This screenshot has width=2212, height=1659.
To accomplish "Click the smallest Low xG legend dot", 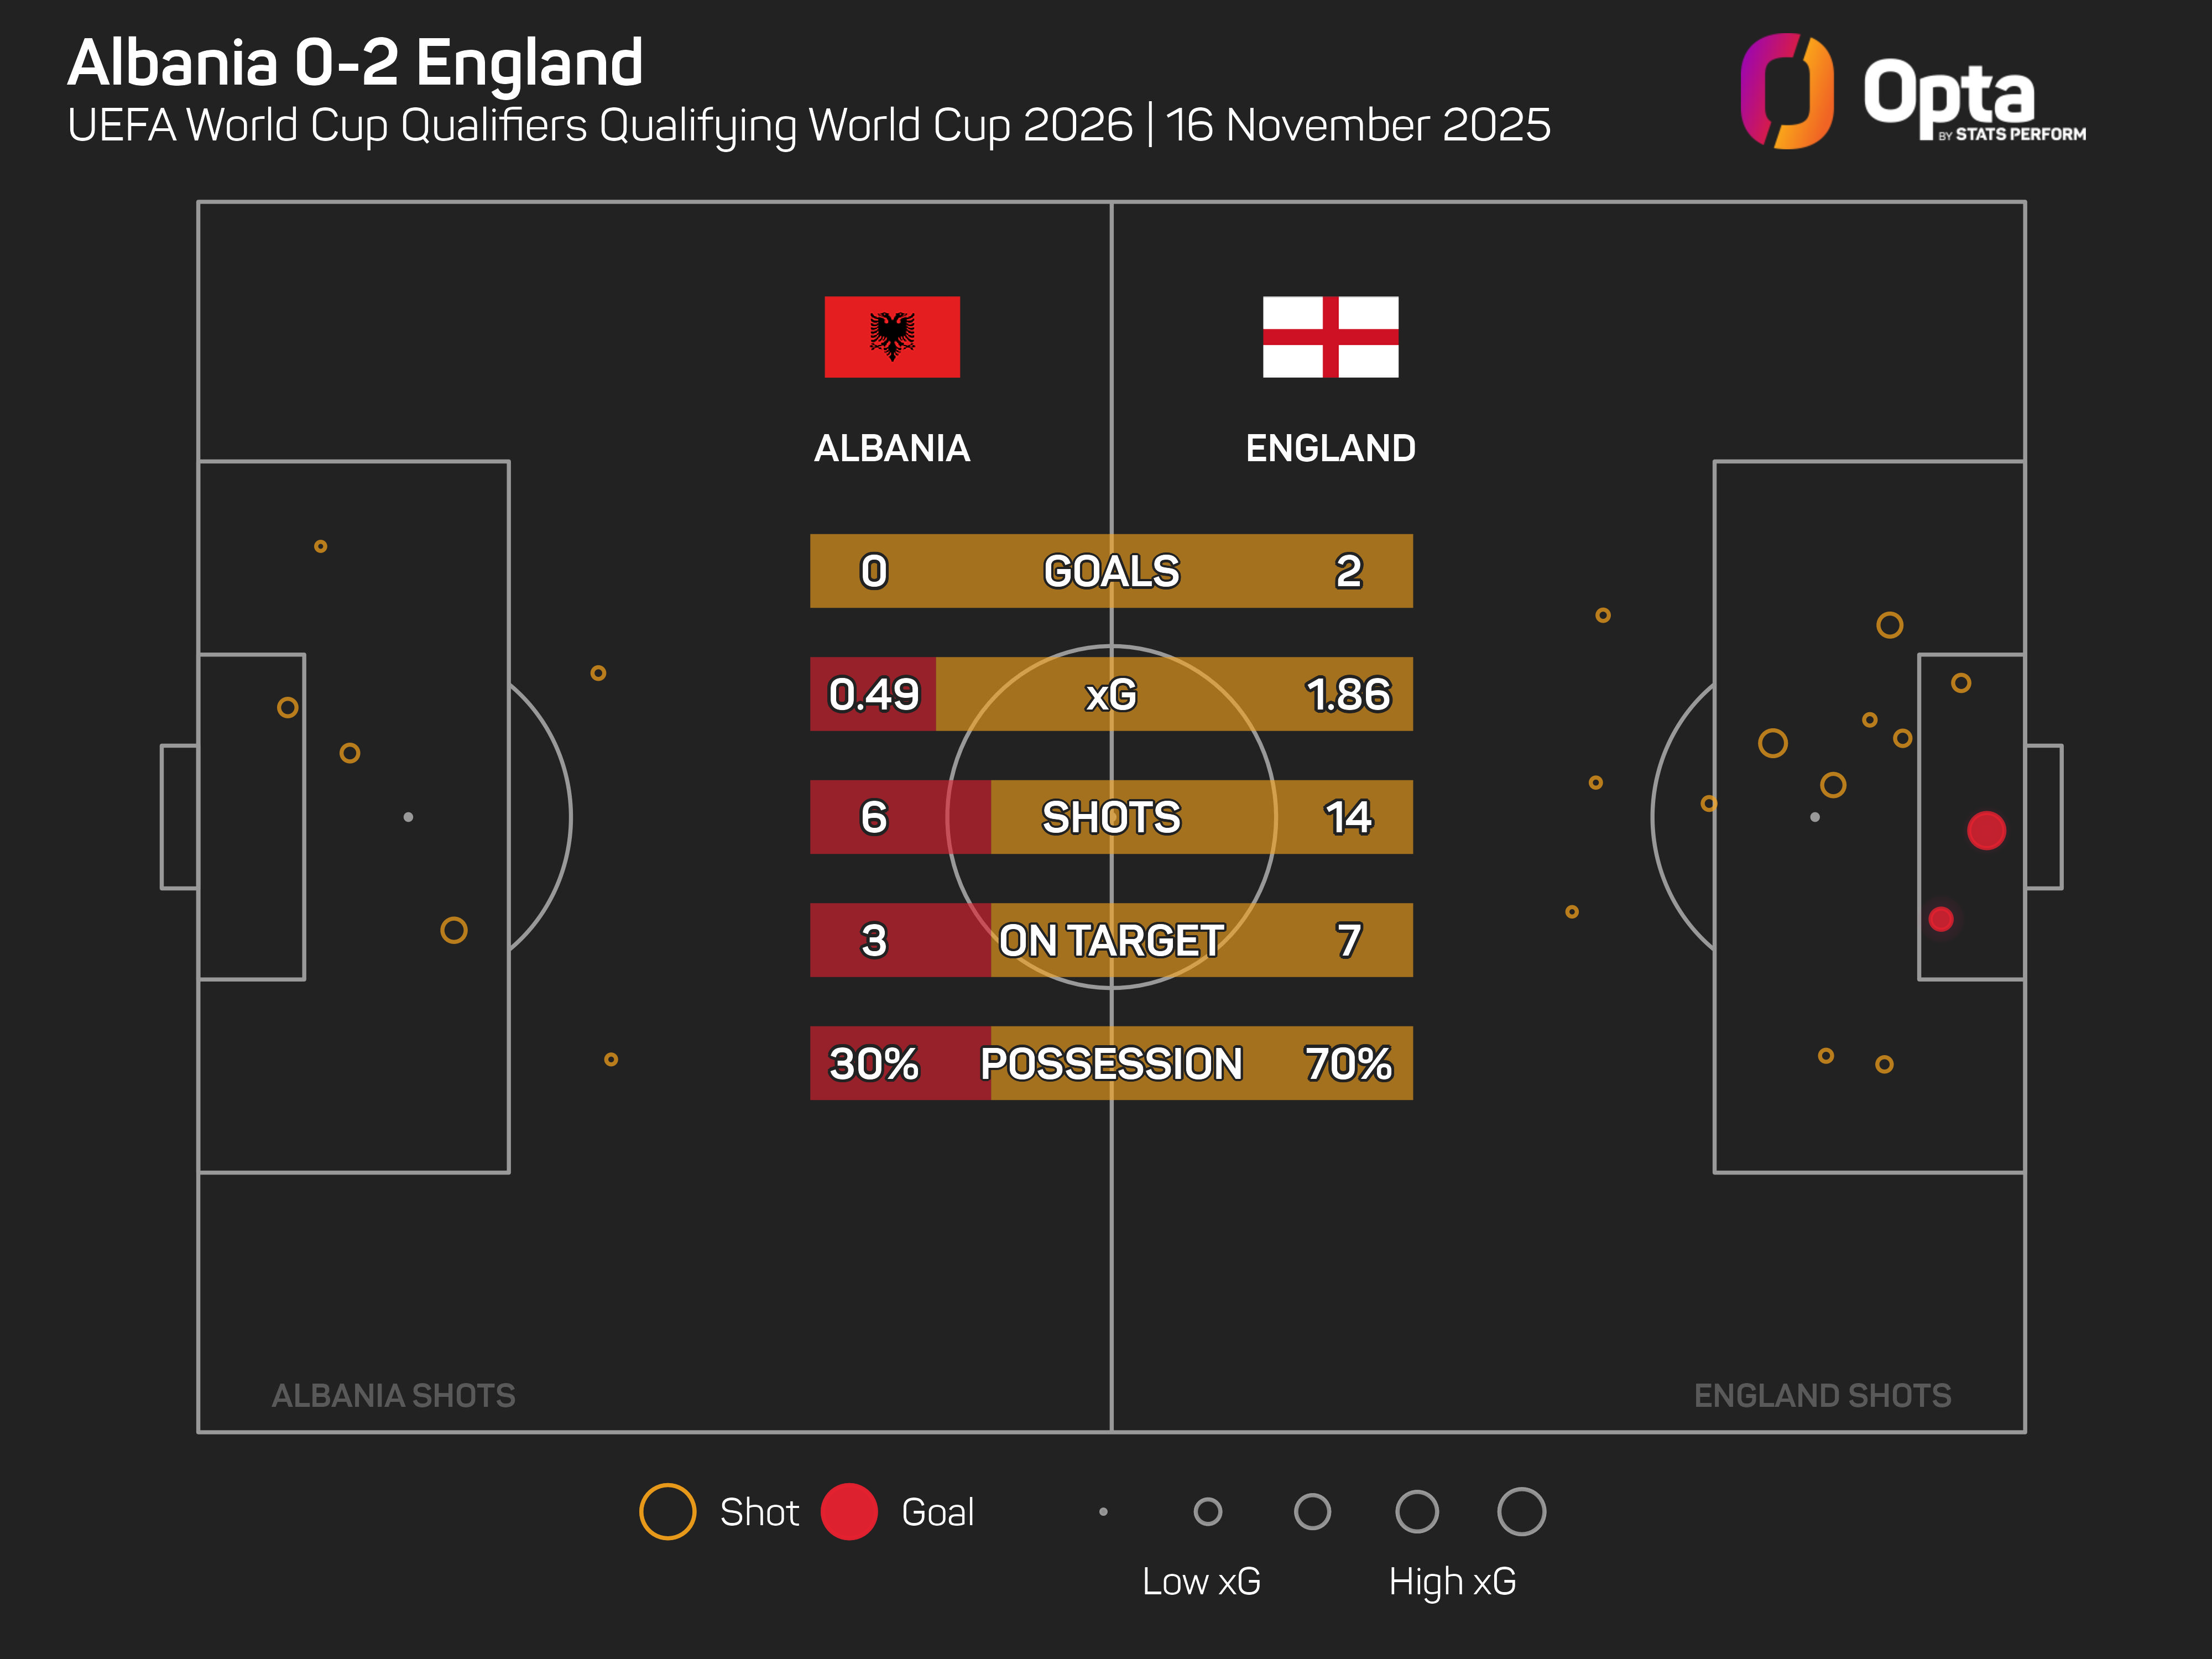I will click(x=1103, y=1511).
